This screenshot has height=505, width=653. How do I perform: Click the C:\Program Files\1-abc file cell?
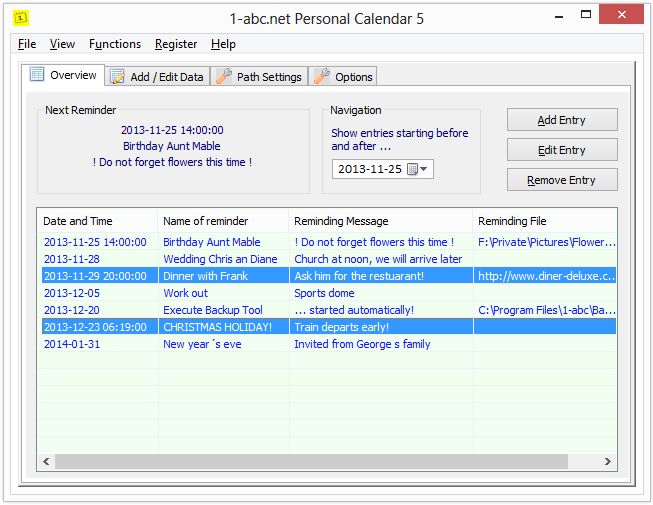click(546, 310)
